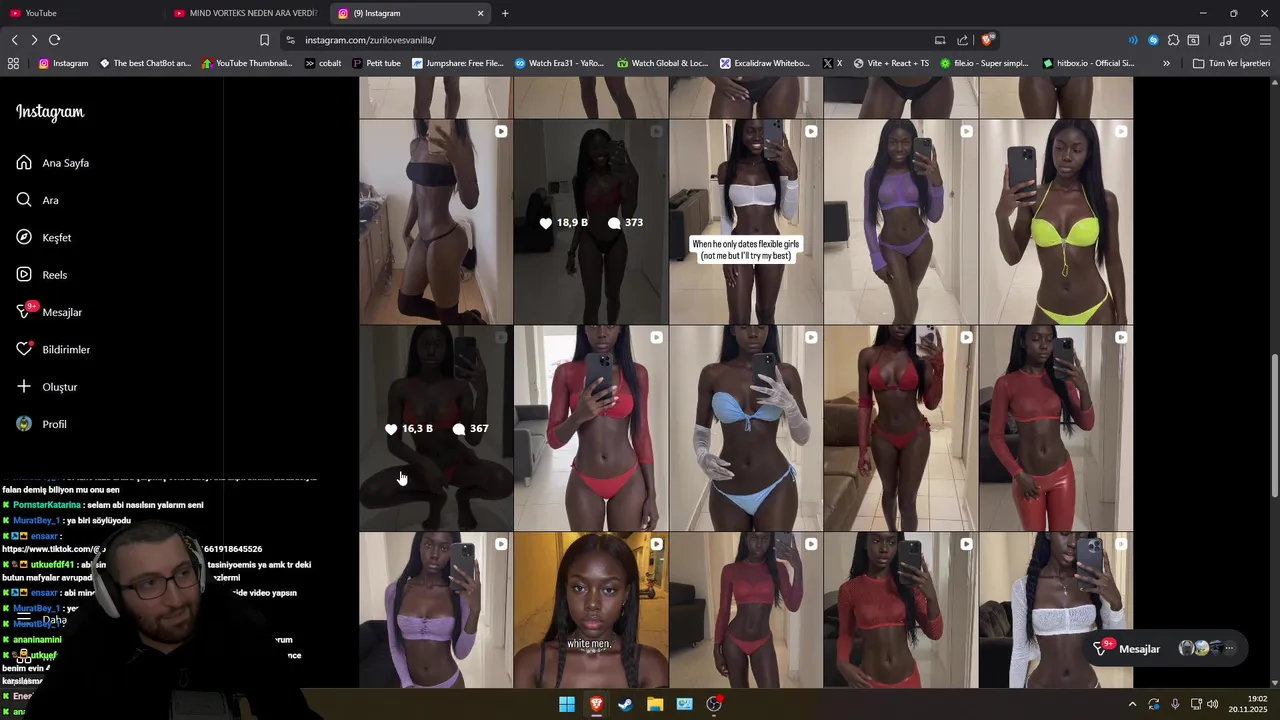1280x720 pixels.
Task: Click Oluştur to create a post
Action: (x=47, y=387)
